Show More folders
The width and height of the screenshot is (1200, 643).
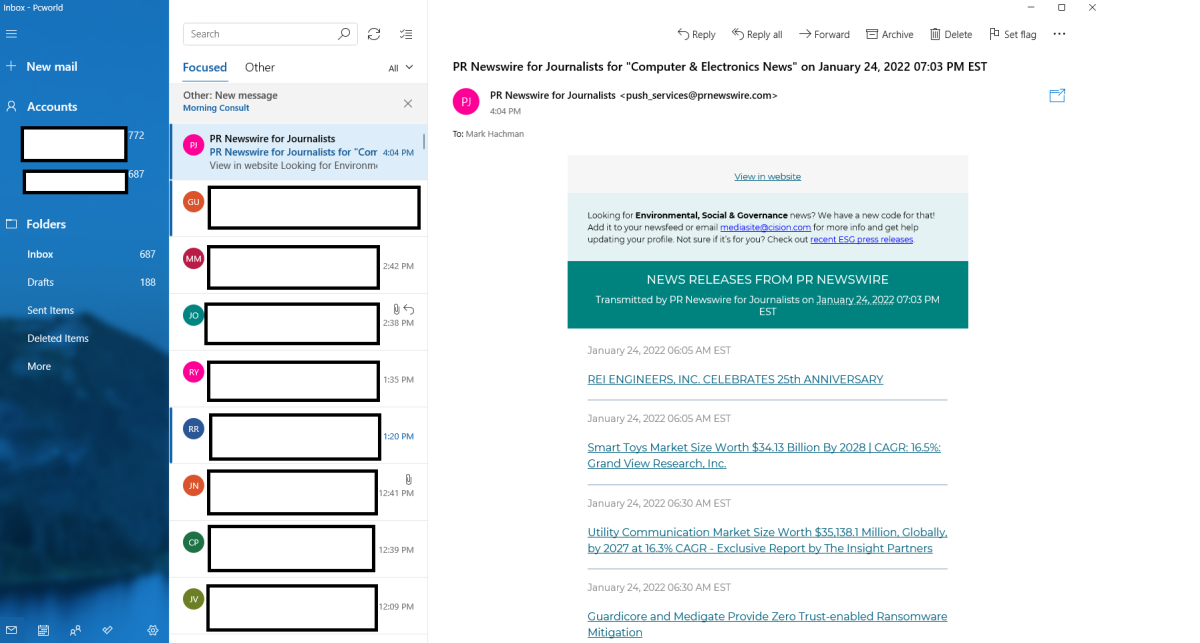click(84, 366)
